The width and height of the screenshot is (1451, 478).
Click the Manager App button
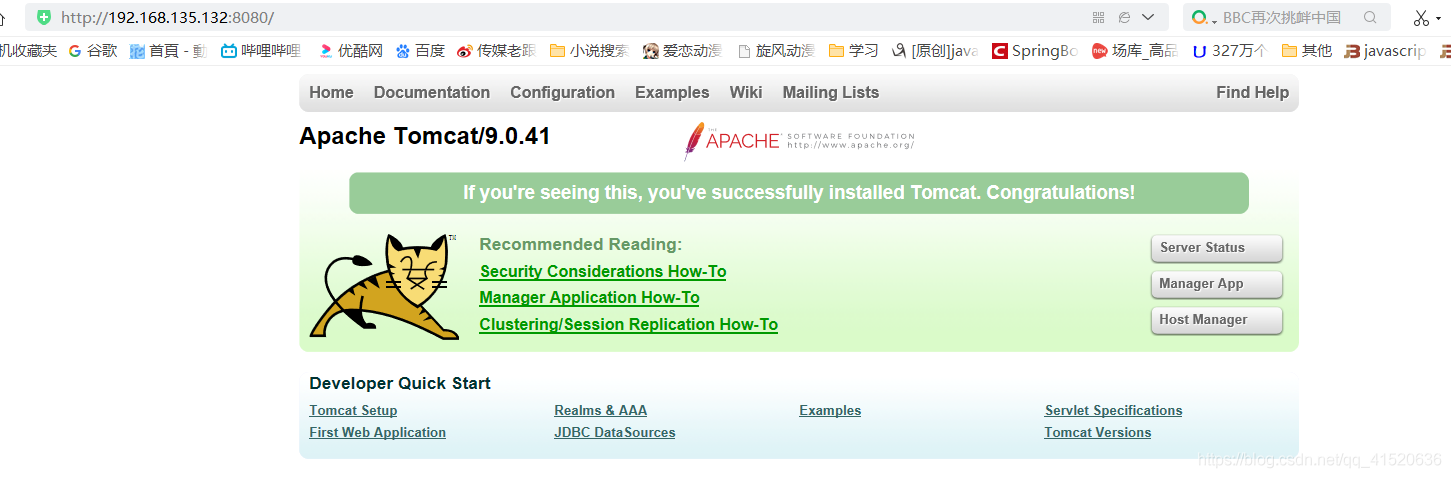click(x=1216, y=284)
